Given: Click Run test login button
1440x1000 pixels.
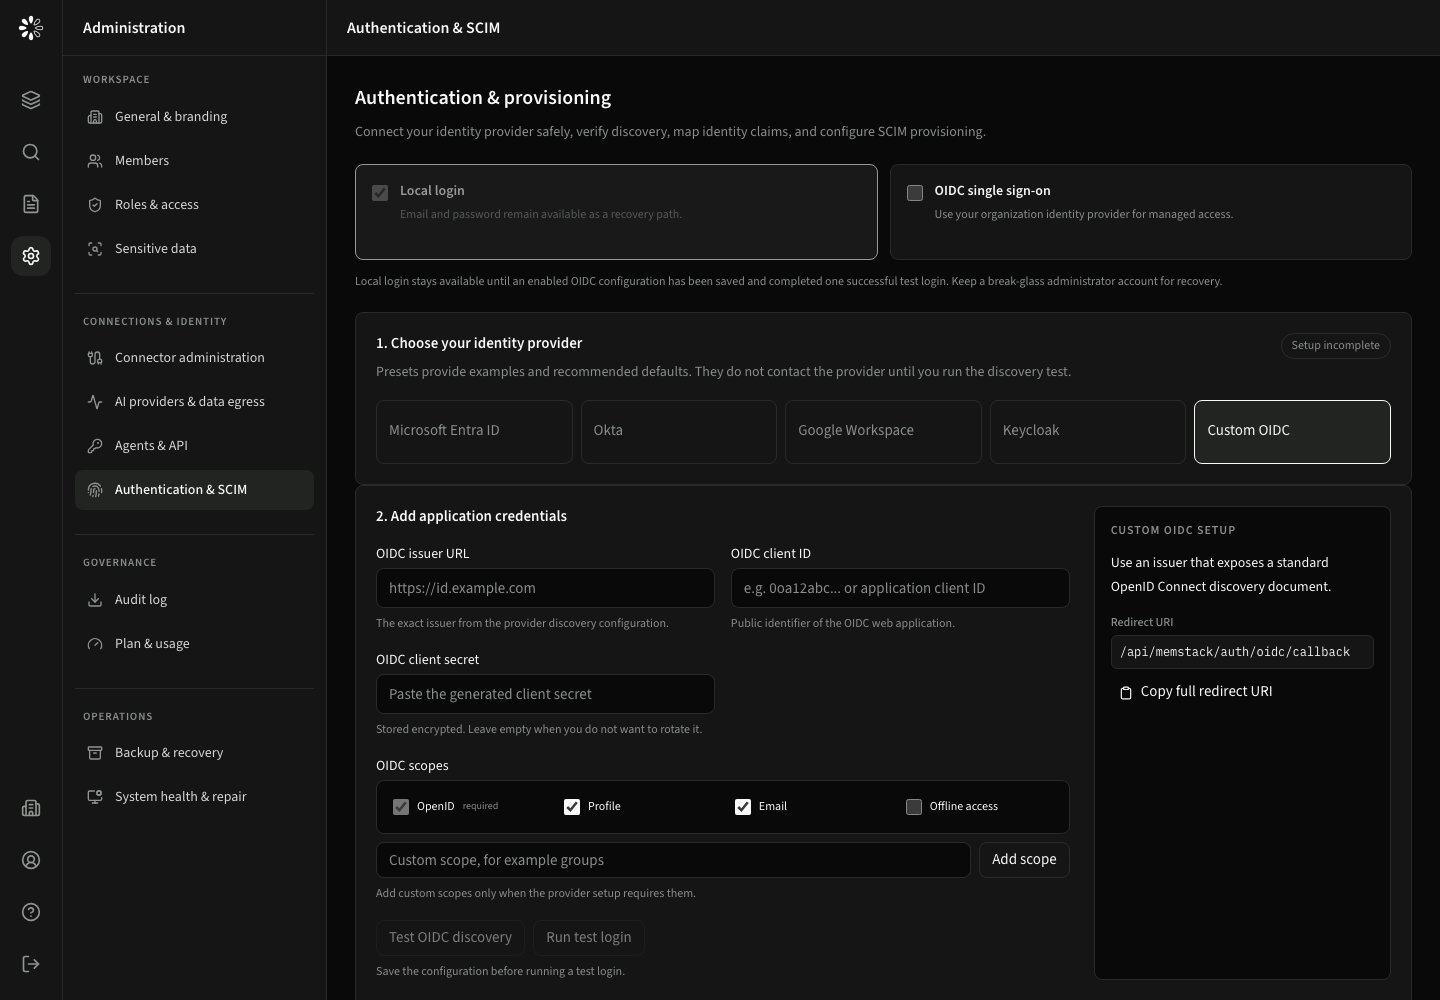Looking at the screenshot, I should pos(589,938).
